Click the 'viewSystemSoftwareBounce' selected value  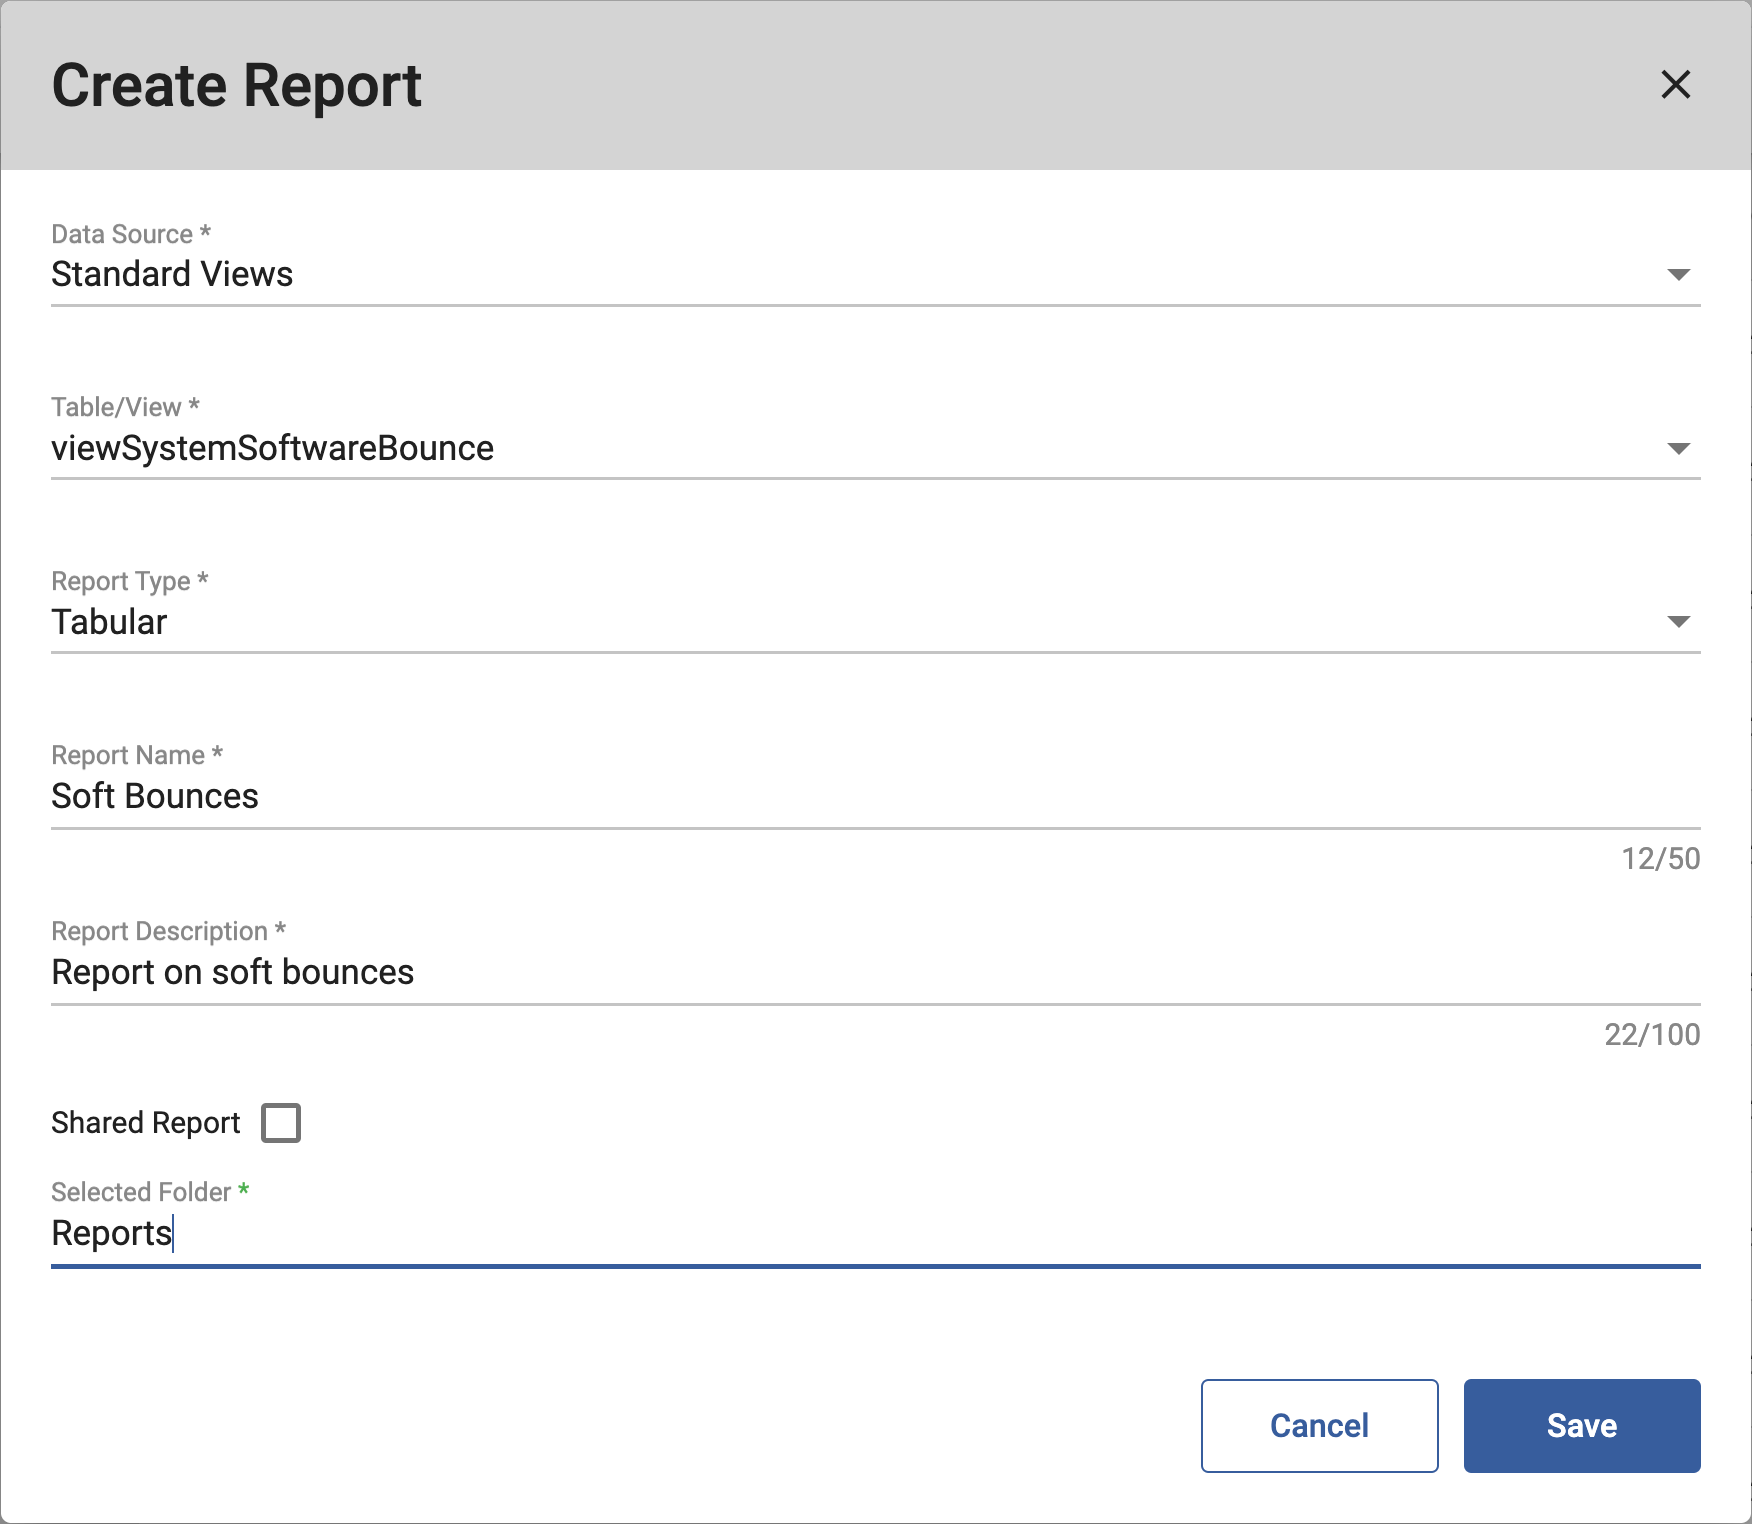coord(272,449)
